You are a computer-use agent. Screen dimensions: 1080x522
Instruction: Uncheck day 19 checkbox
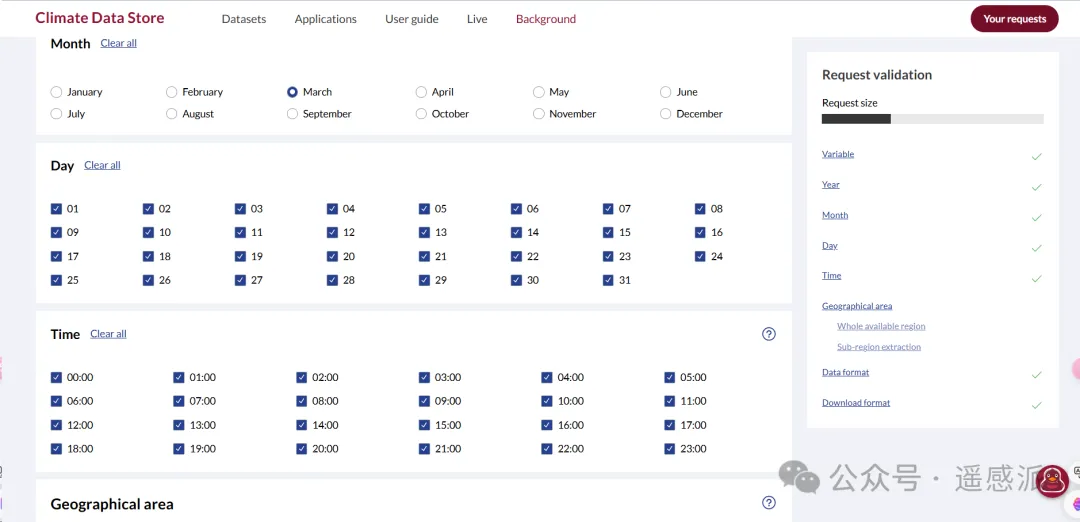tap(240, 257)
